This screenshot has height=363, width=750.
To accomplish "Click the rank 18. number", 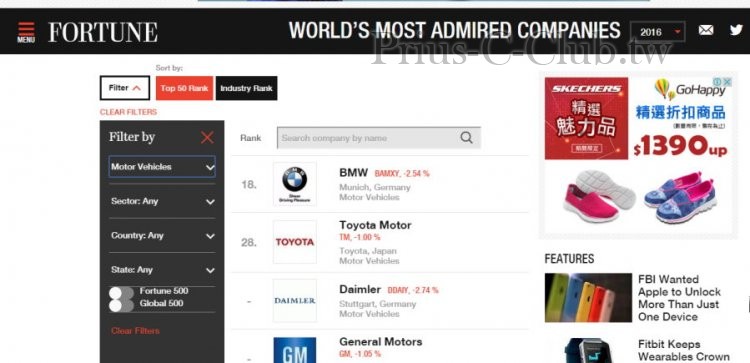I will 249,185.
